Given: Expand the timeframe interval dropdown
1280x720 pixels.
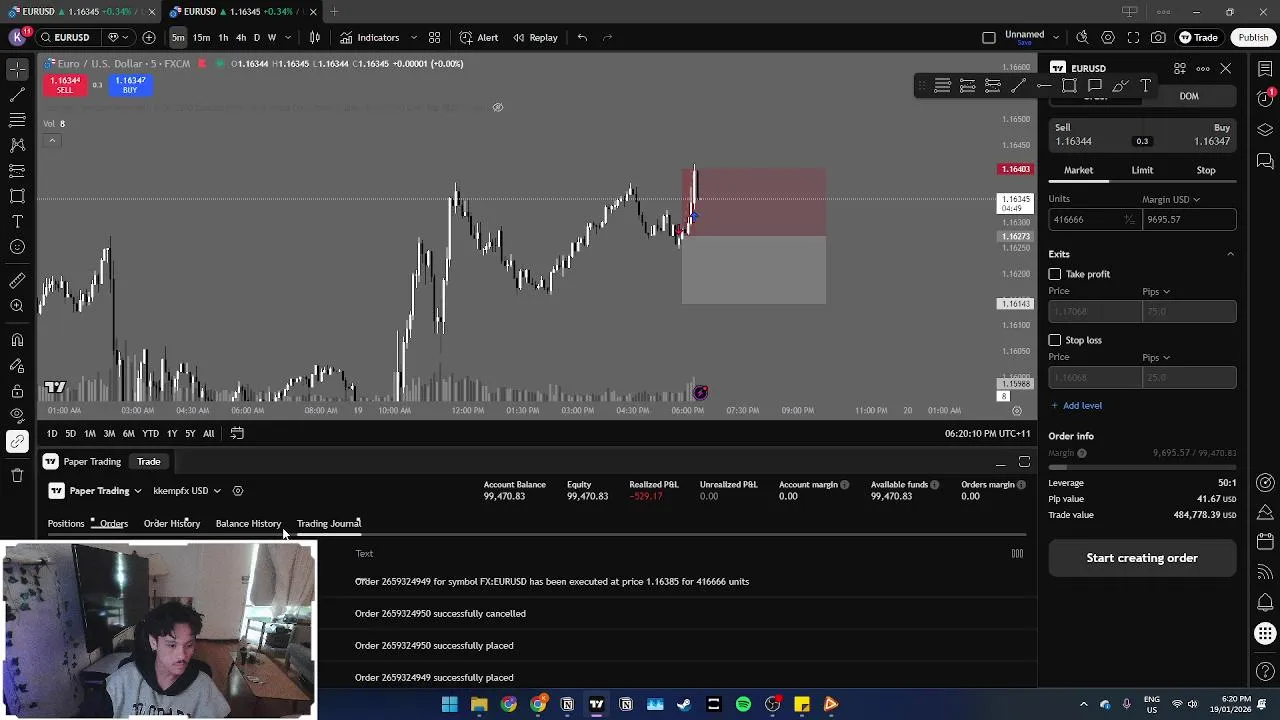Looking at the screenshot, I should click(288, 37).
